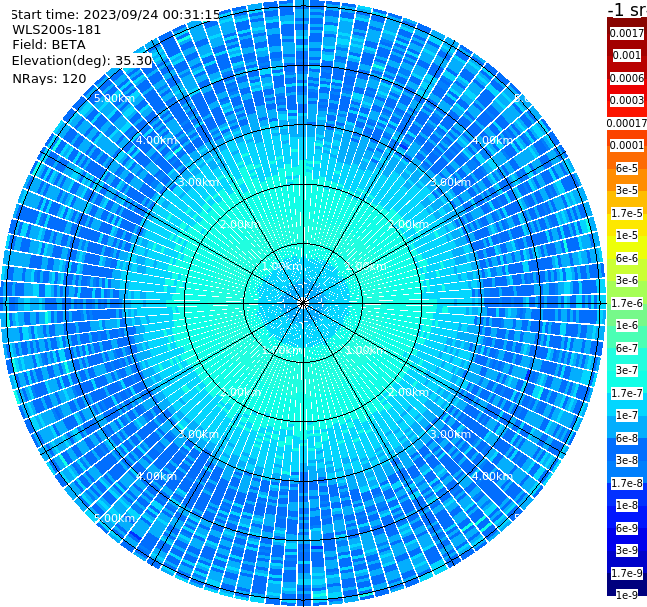Click the 3e-5 colorbar tick label
This screenshot has height=607, width=647.
coord(627,190)
